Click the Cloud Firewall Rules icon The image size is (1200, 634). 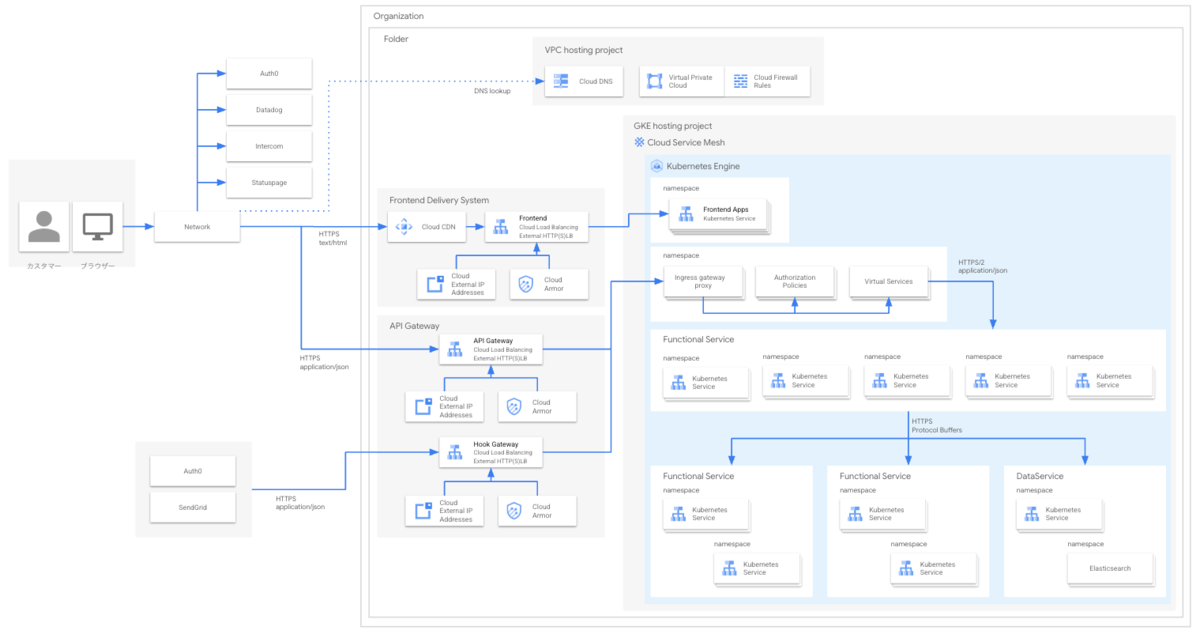741,81
